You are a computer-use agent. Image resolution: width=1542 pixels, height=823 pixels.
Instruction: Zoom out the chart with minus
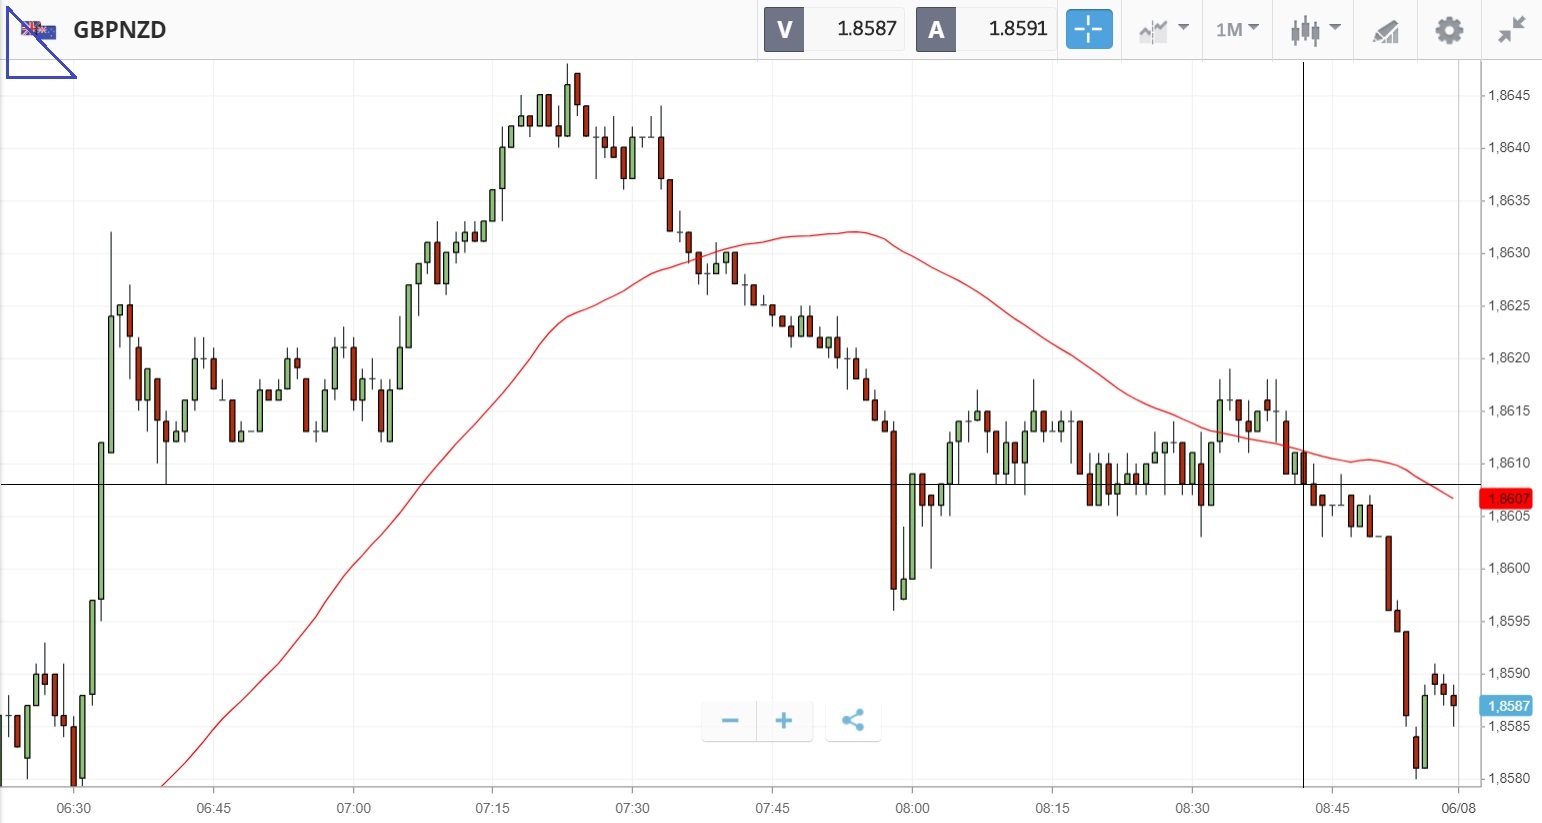click(730, 721)
